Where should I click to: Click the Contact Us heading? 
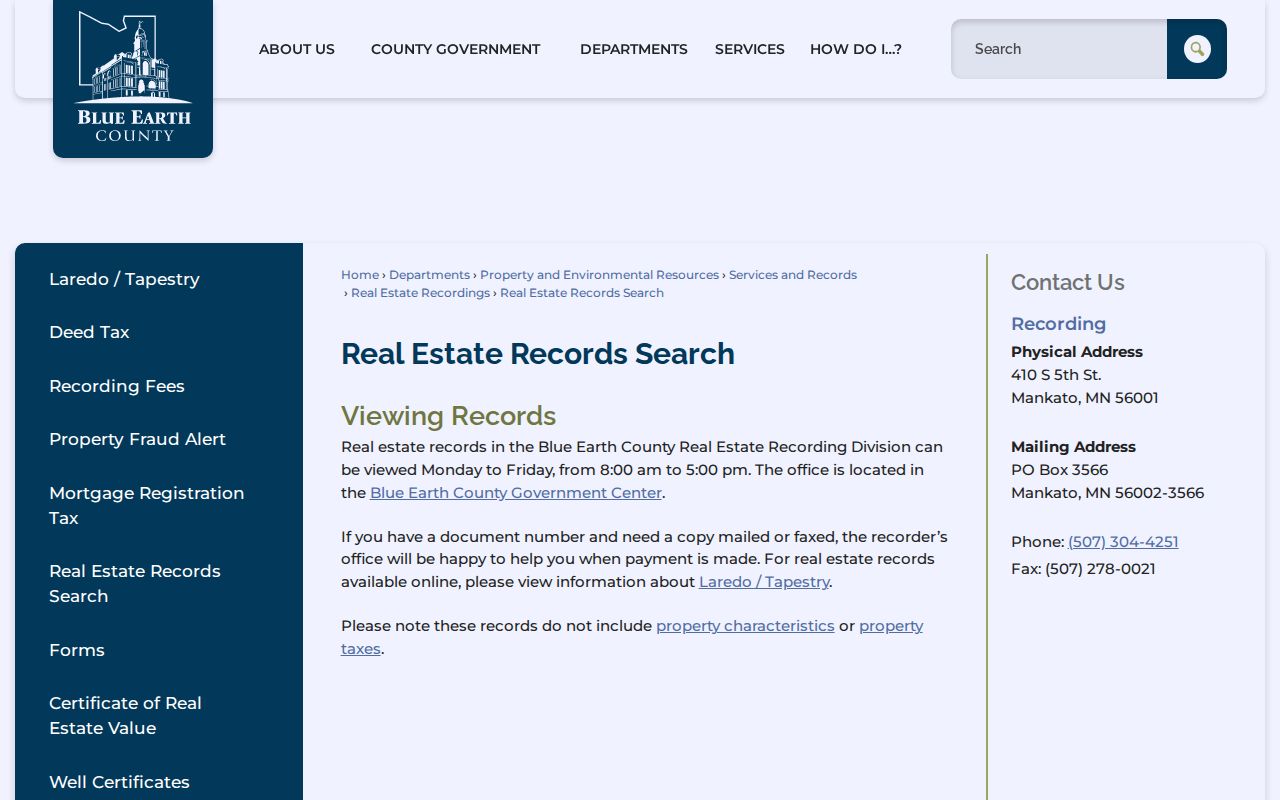coord(1068,282)
